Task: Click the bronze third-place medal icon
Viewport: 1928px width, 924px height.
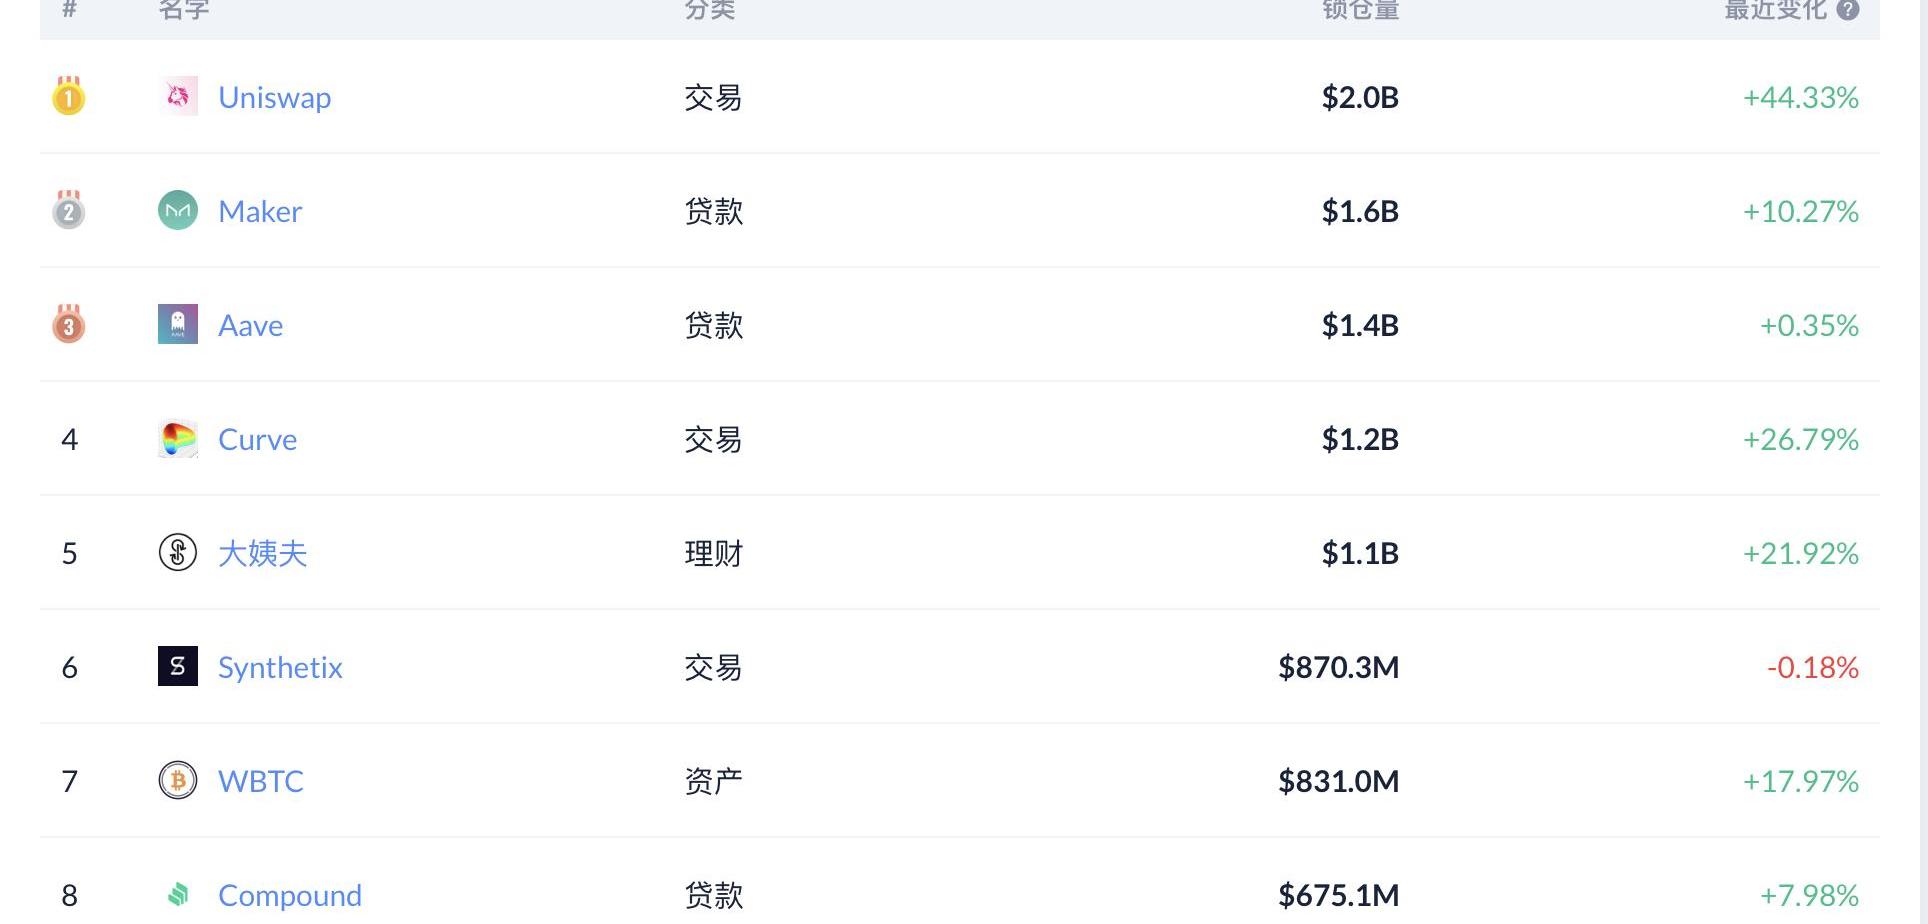Action: 69,324
